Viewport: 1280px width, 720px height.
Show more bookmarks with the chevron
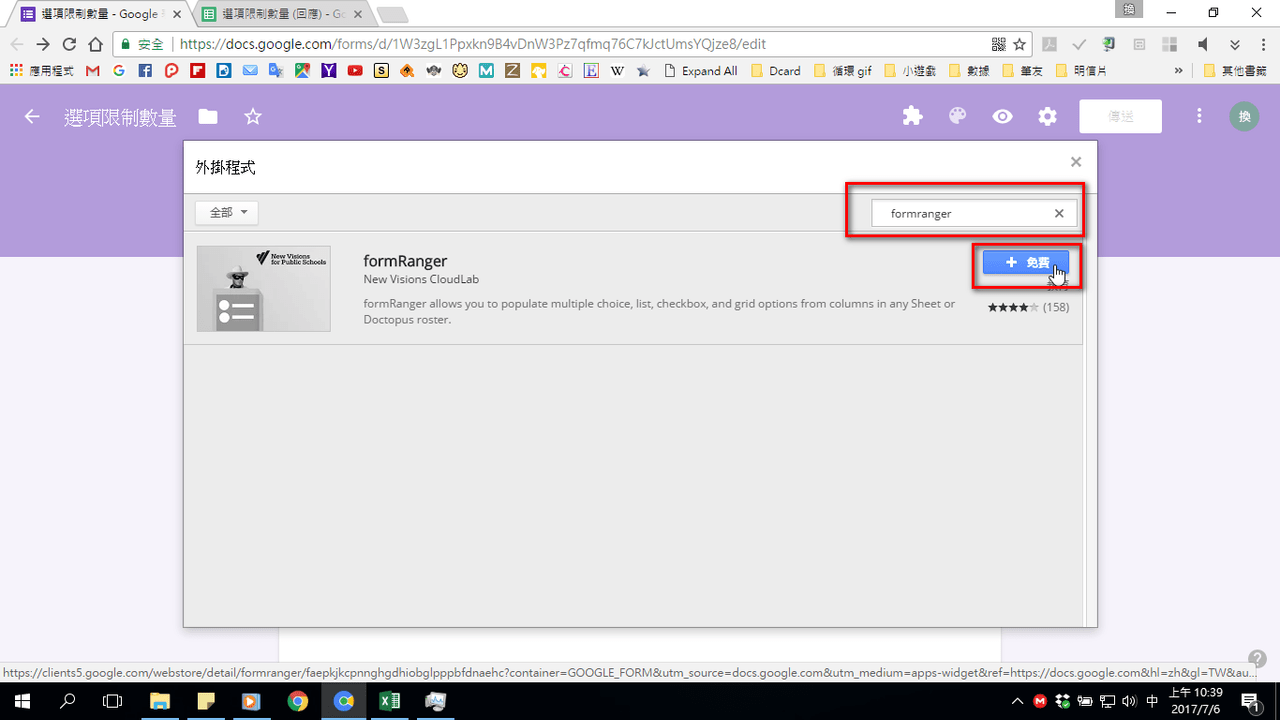click(x=1179, y=71)
